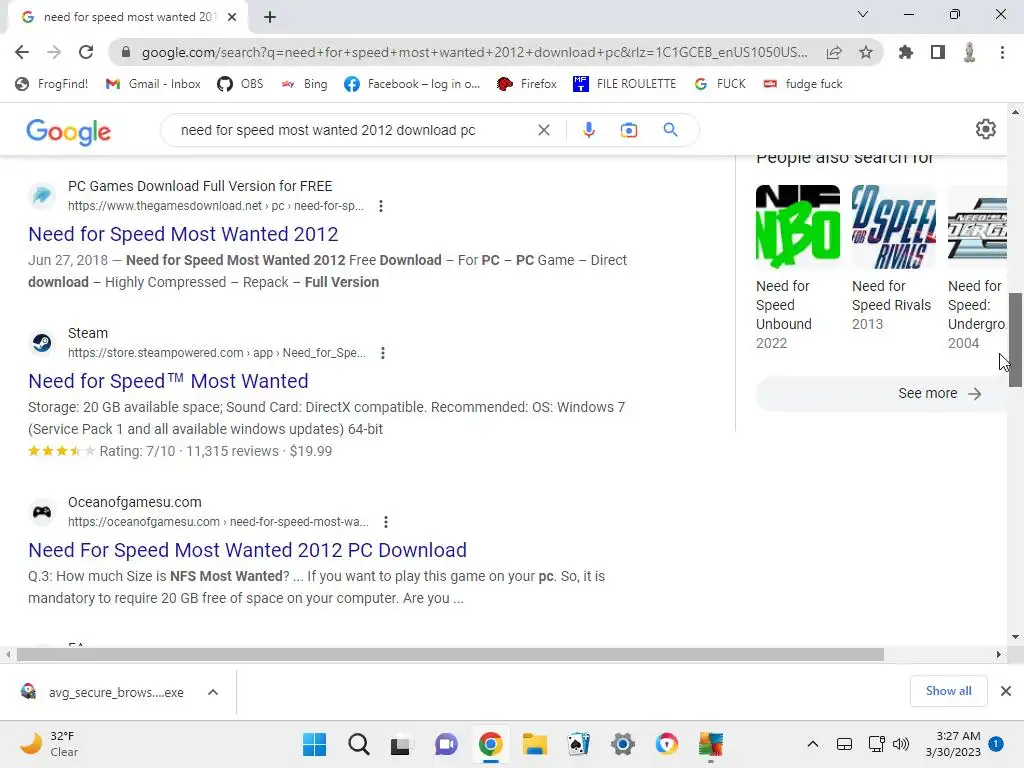Open options for Oceanofgamesu.com result
1024x768 pixels.
tap(386, 522)
